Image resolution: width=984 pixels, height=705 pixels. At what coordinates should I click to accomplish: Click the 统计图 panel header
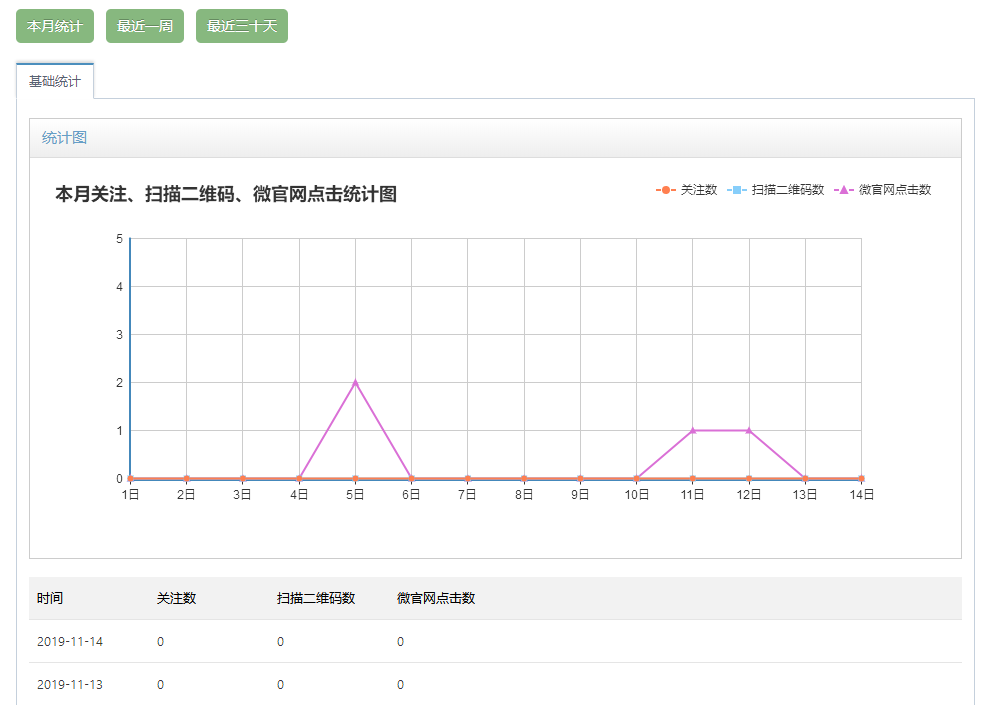tap(495, 138)
